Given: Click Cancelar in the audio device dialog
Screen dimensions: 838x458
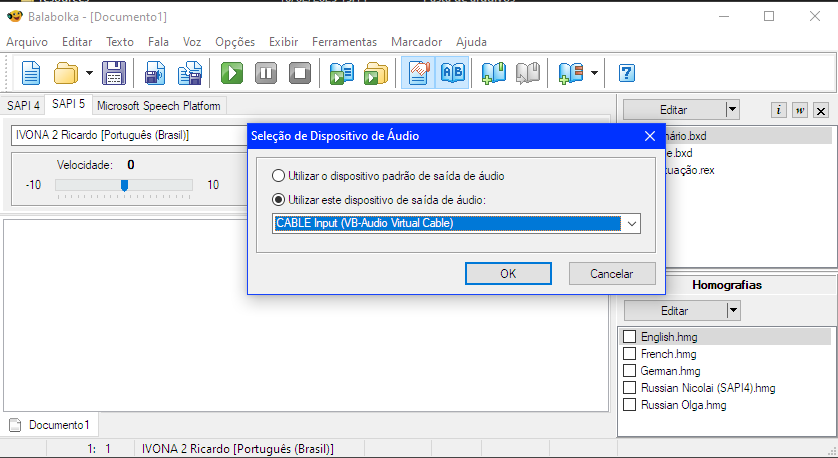Looking at the screenshot, I should (x=612, y=273).
